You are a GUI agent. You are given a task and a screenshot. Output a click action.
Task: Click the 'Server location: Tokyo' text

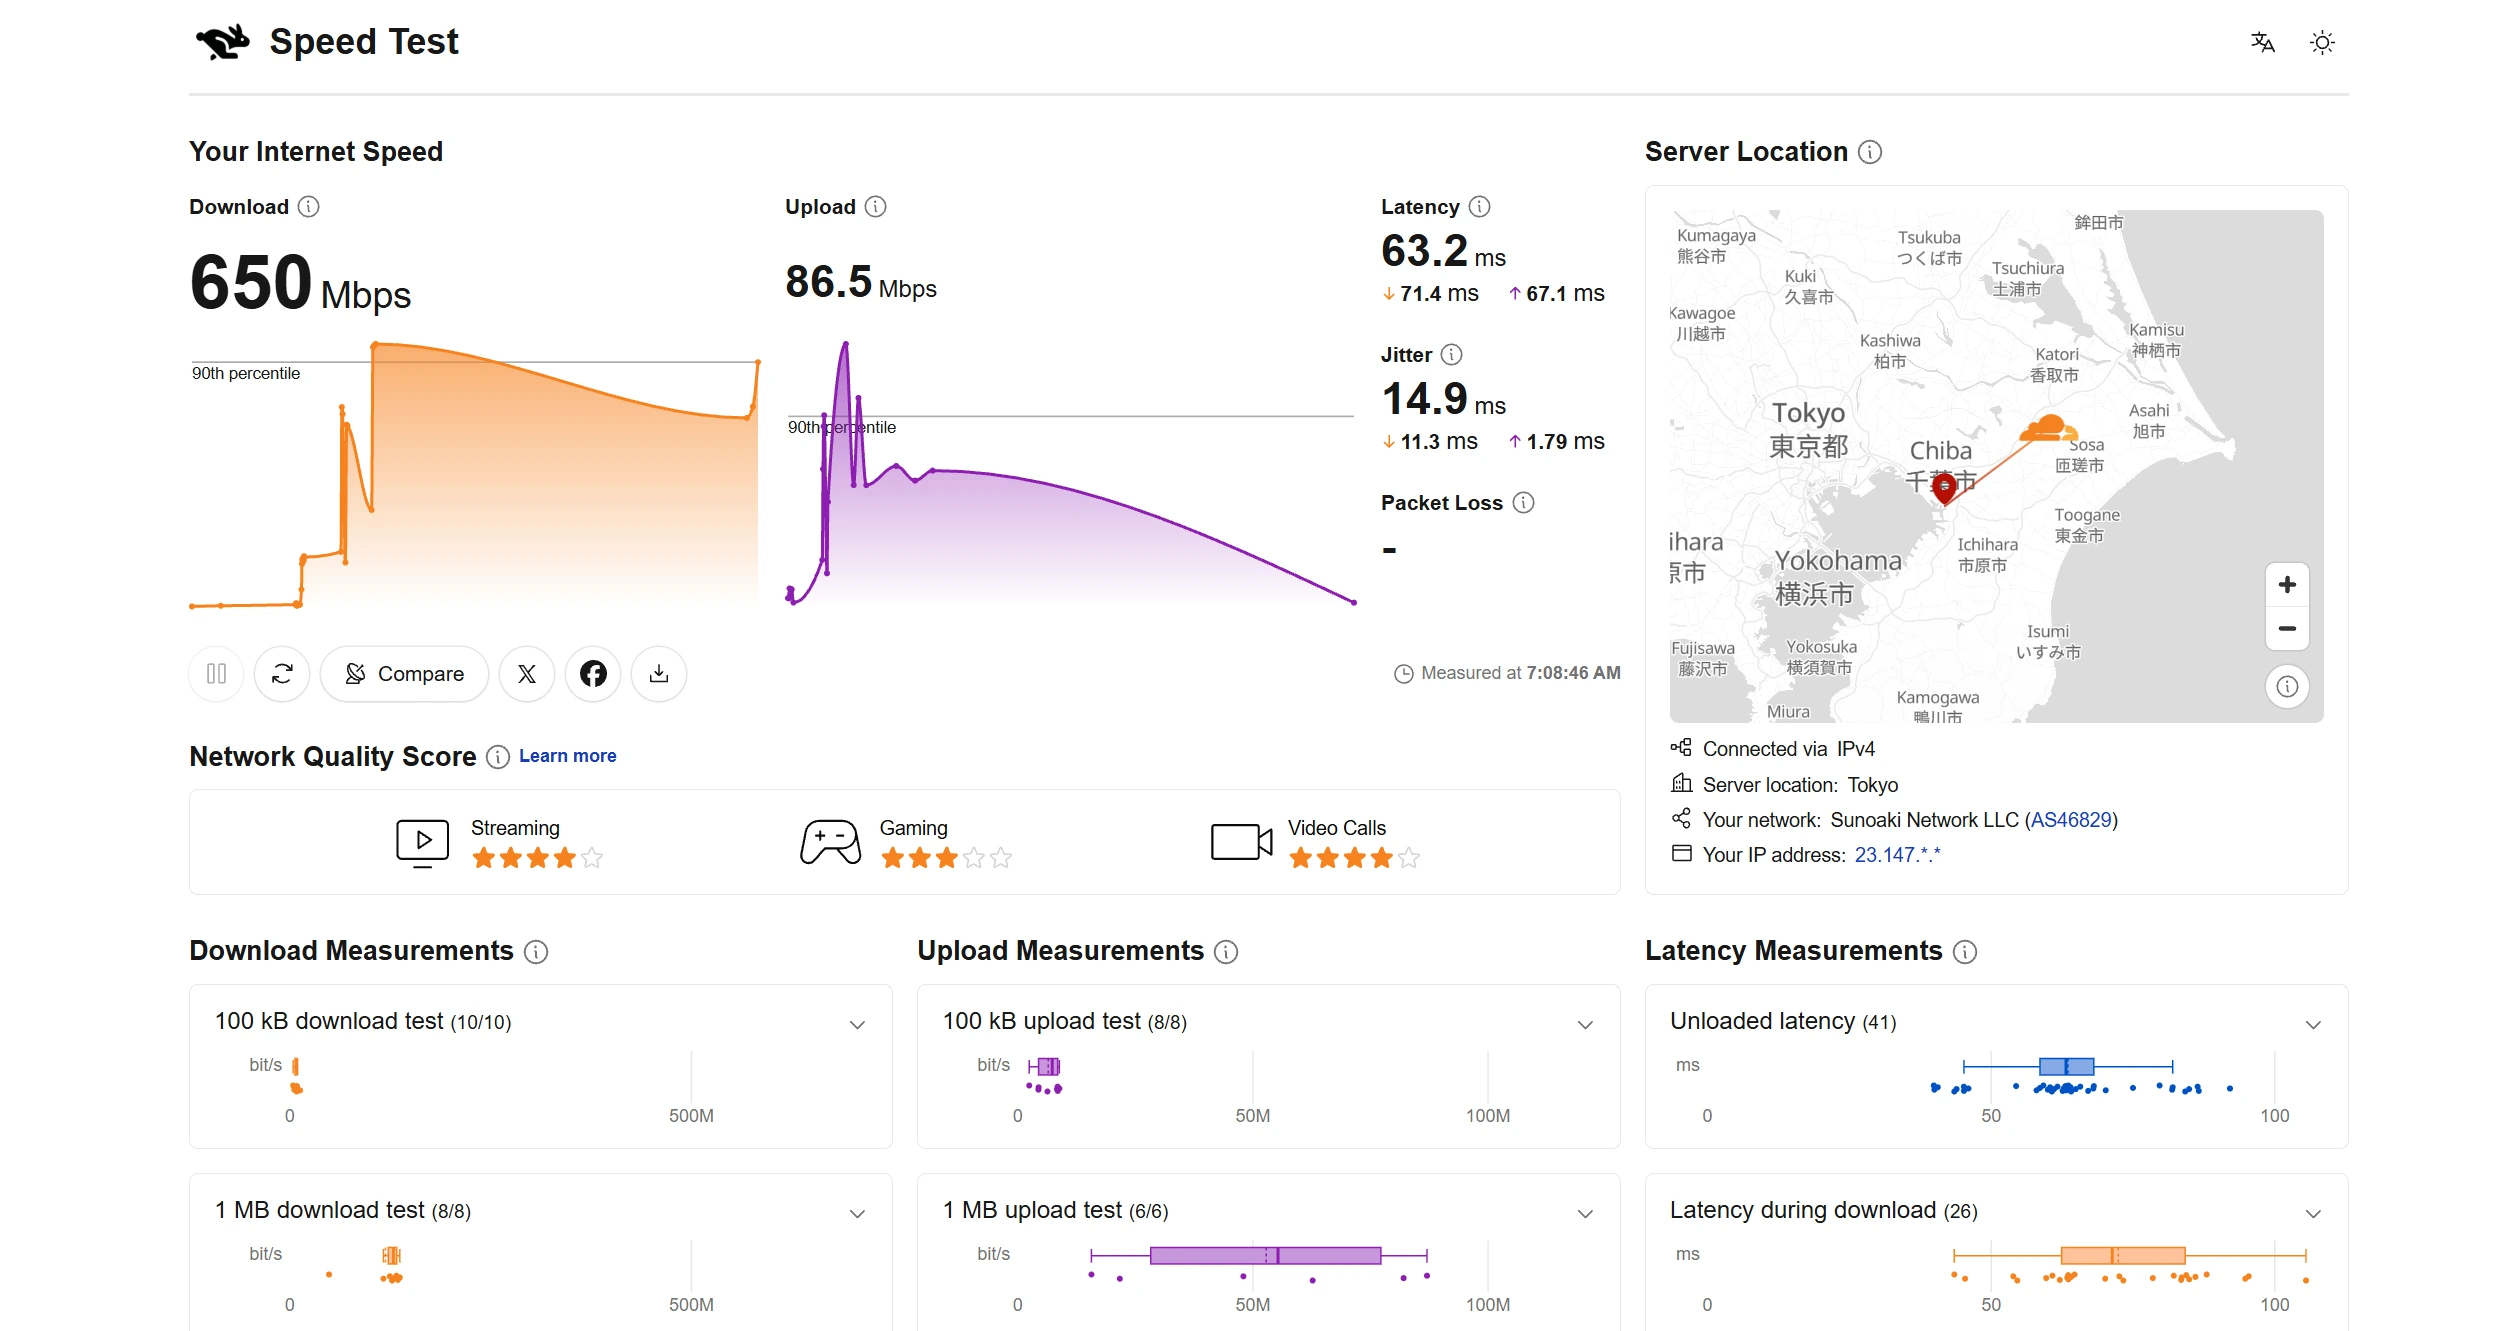[1800, 785]
